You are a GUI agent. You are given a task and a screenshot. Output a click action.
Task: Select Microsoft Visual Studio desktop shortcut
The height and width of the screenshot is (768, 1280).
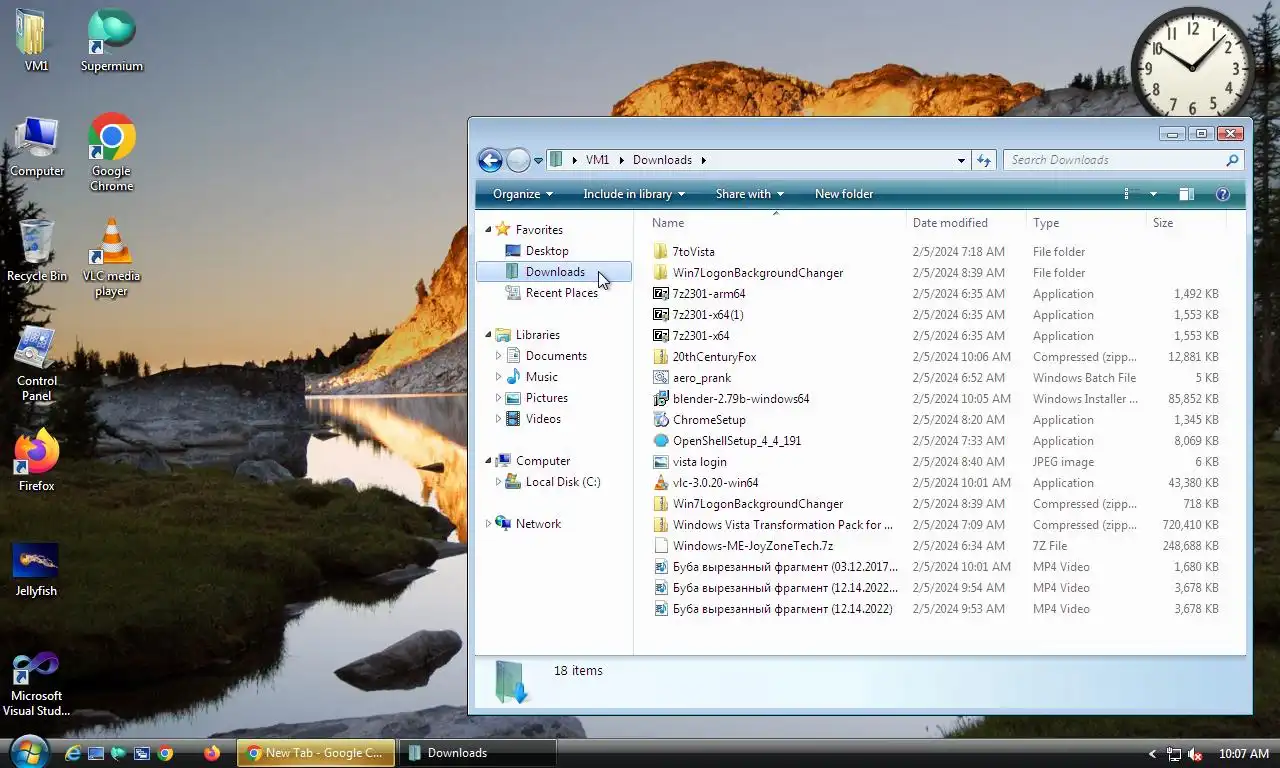point(37,684)
